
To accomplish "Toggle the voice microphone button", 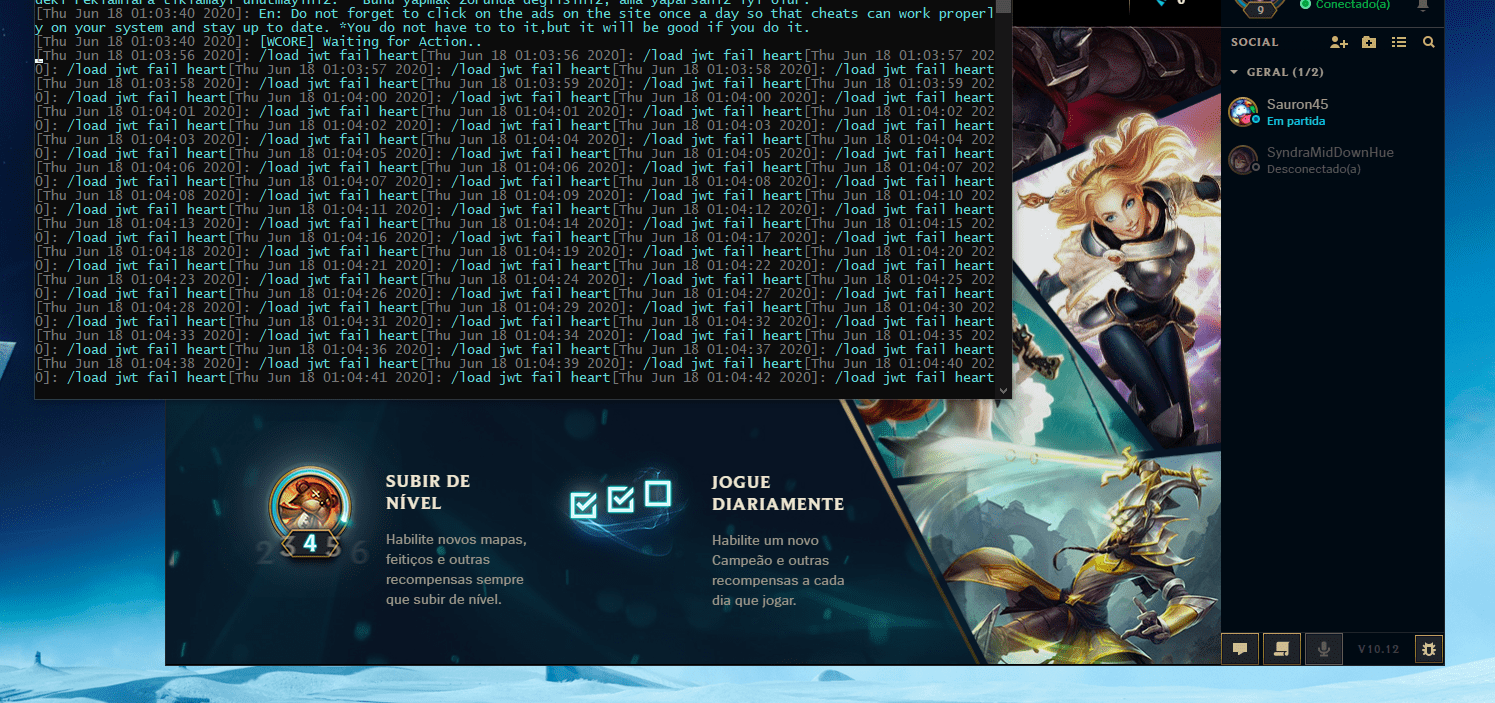I will [1324, 649].
